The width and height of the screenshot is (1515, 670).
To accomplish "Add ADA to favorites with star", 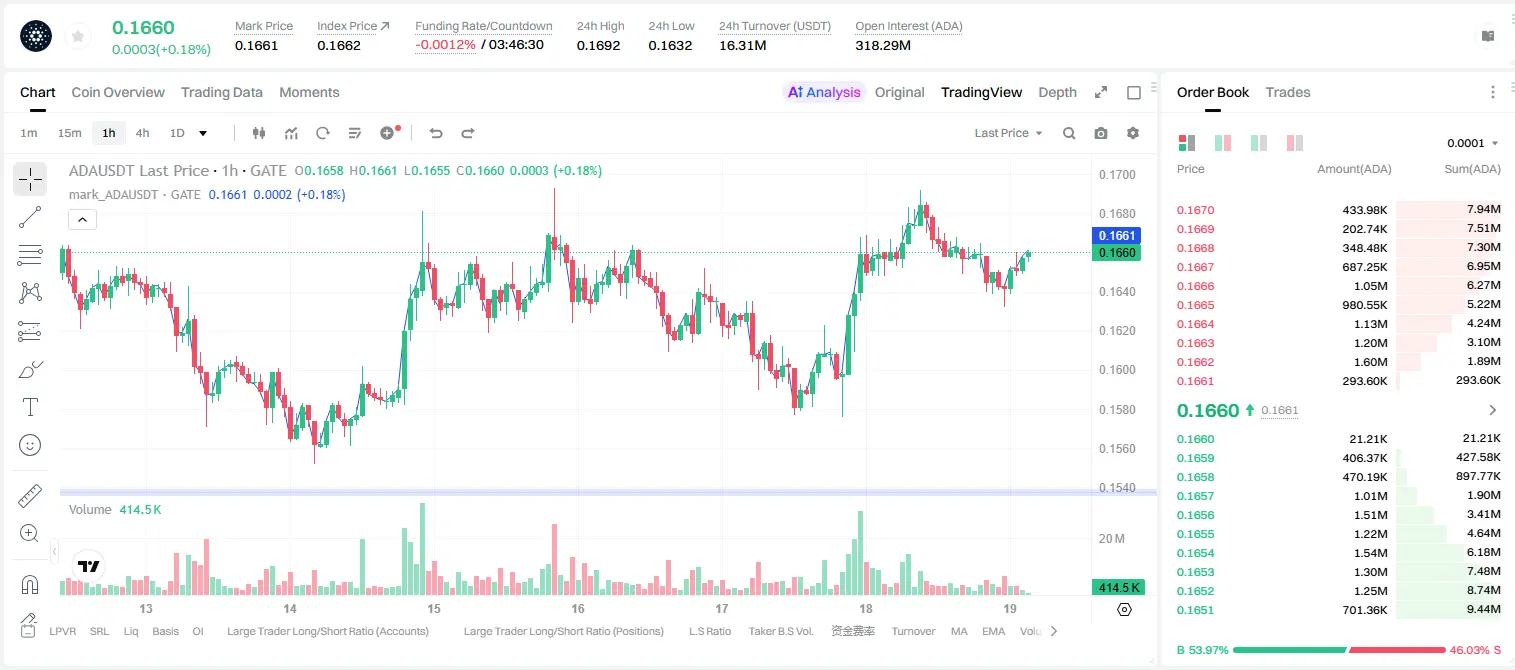I will pyautogui.click(x=78, y=37).
